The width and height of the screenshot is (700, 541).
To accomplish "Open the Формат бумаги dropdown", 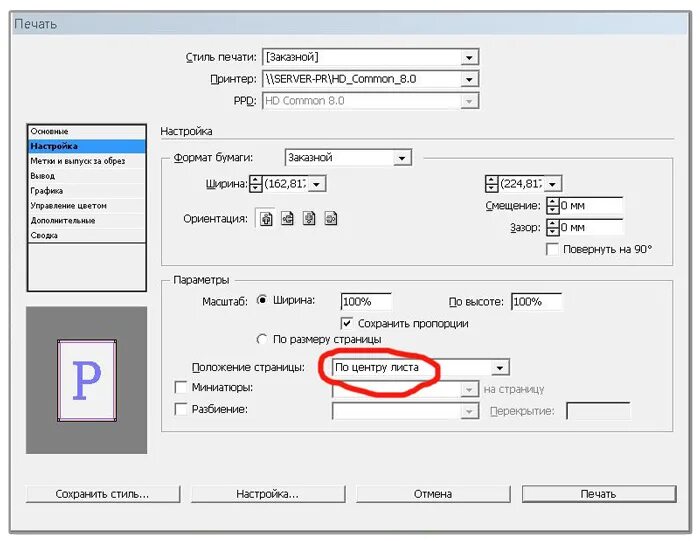I will coord(402,158).
